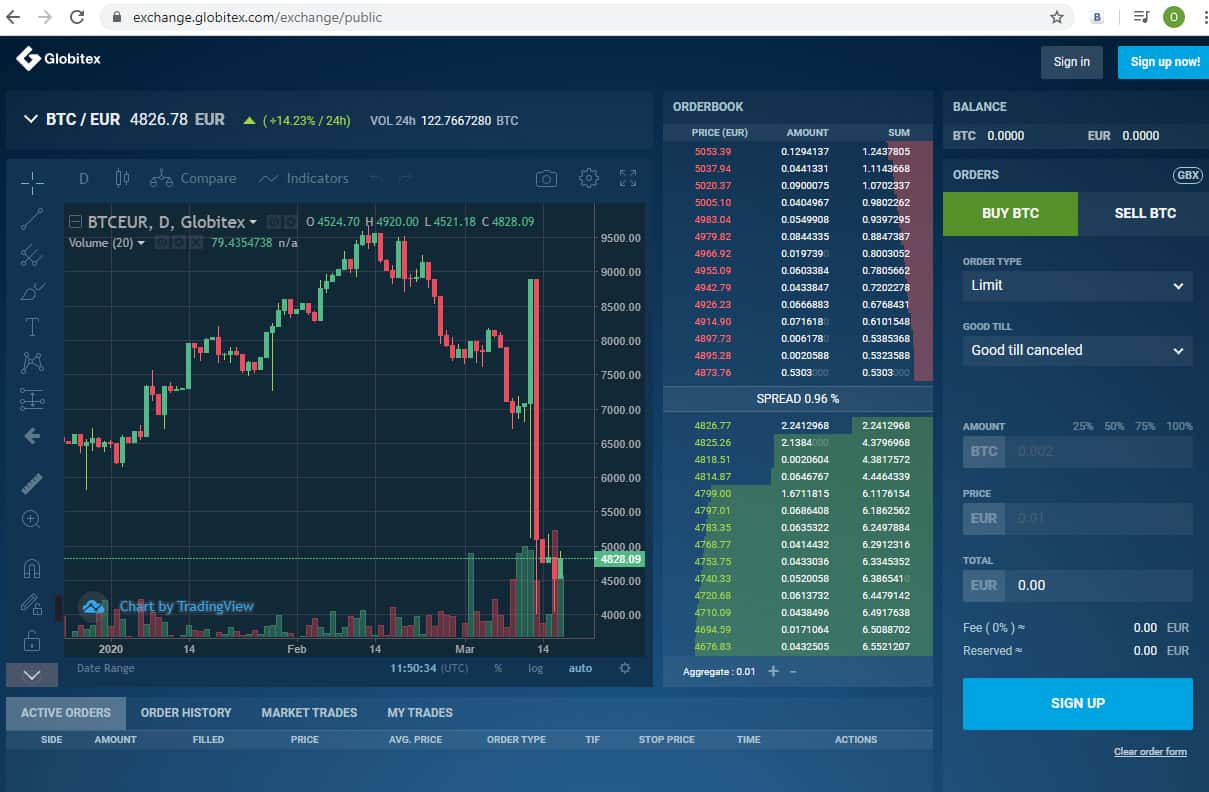Click the EUR total input field
Image resolution: width=1209 pixels, height=792 pixels.
click(1099, 585)
